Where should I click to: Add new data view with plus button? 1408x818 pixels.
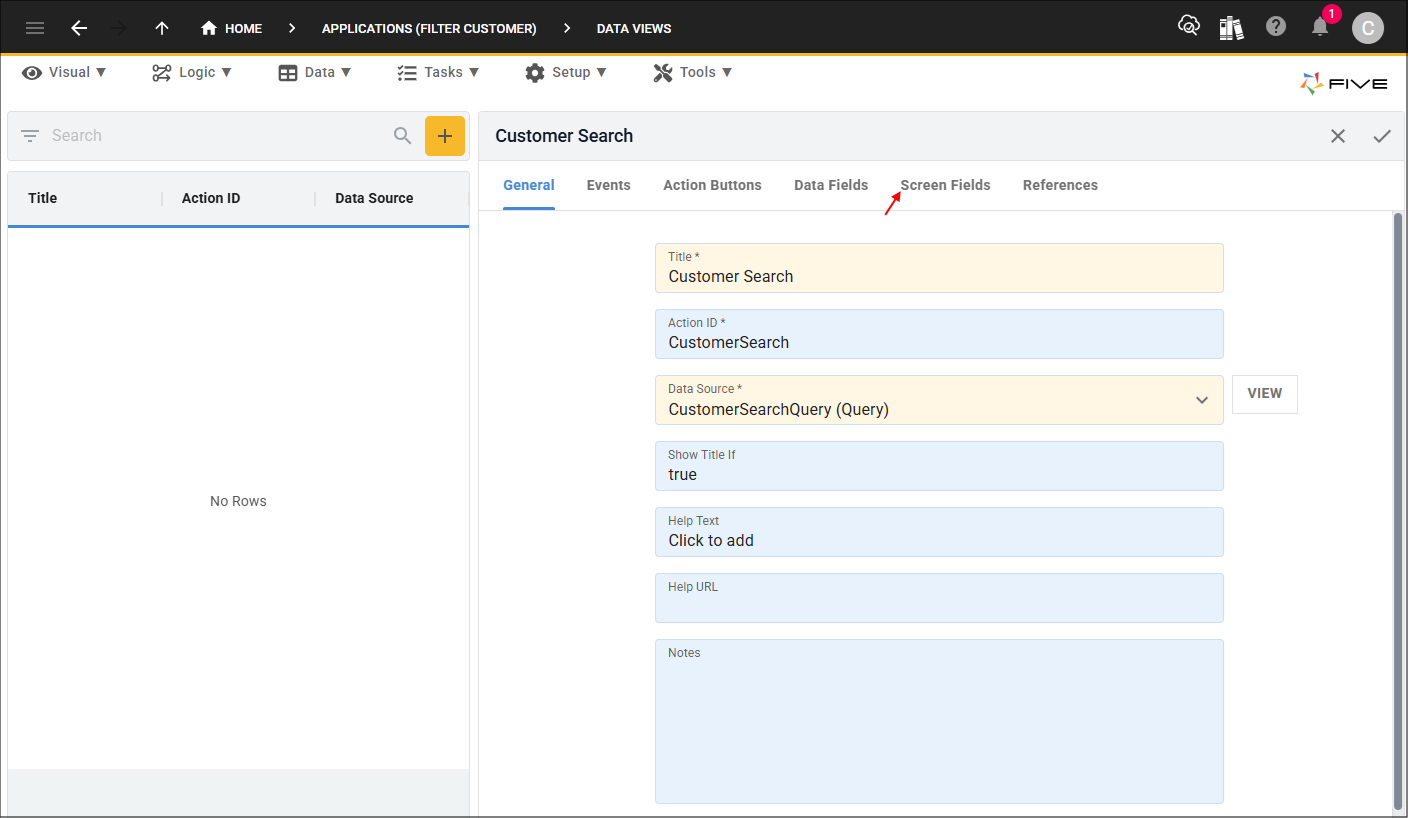(x=445, y=136)
